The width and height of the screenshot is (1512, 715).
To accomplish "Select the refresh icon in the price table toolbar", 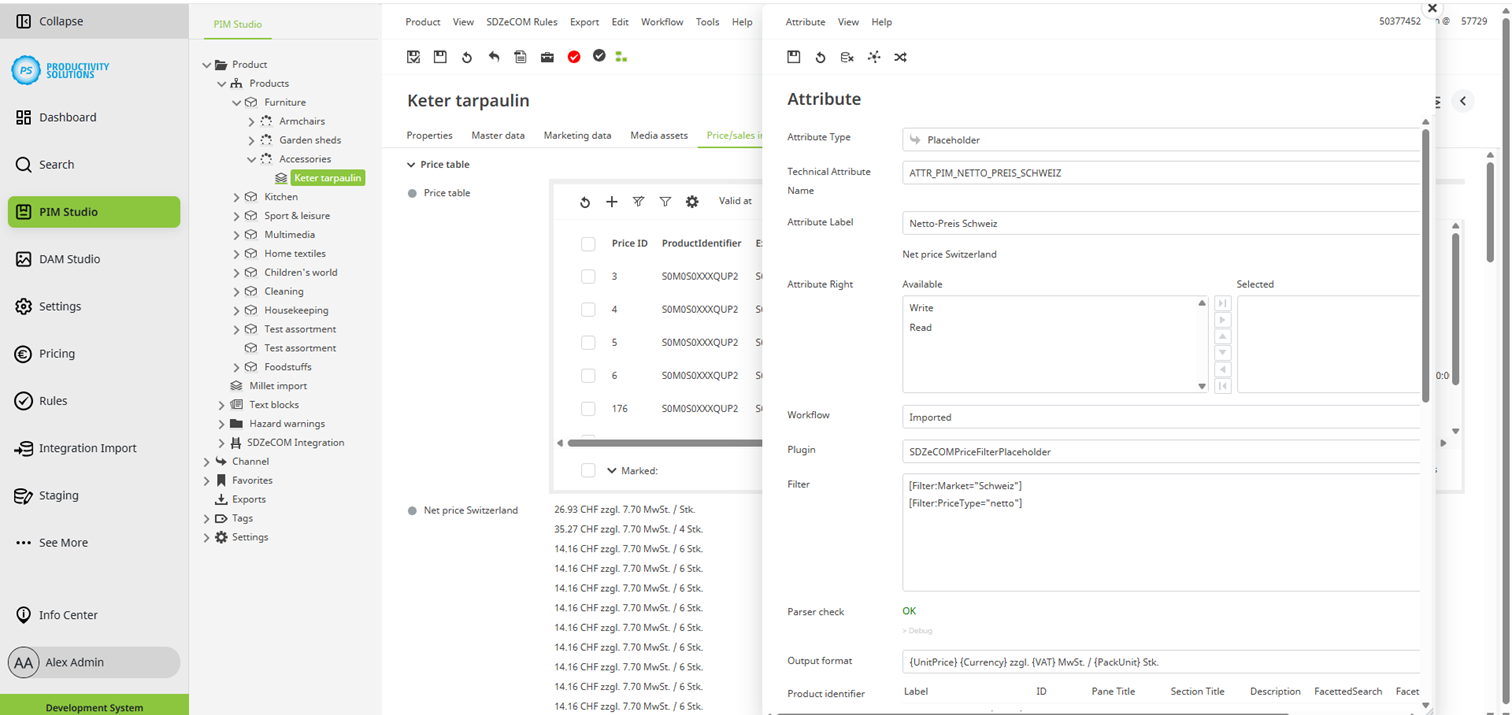I will coord(585,201).
